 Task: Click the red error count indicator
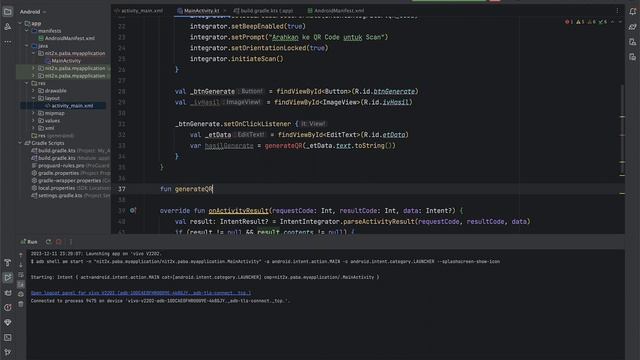569,22
